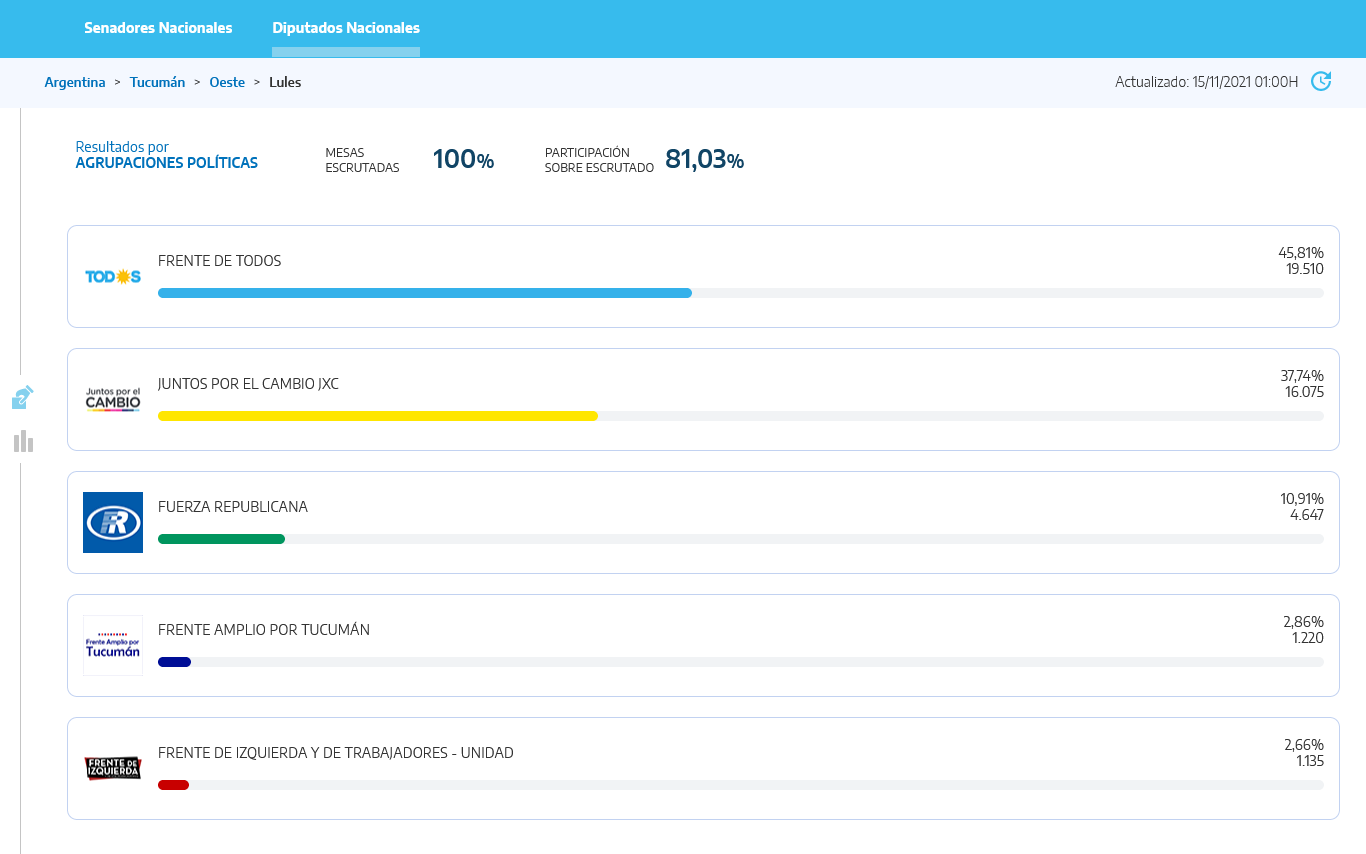Click the Frente de Izquierda logo
The height and width of the screenshot is (854, 1366).
(113, 768)
